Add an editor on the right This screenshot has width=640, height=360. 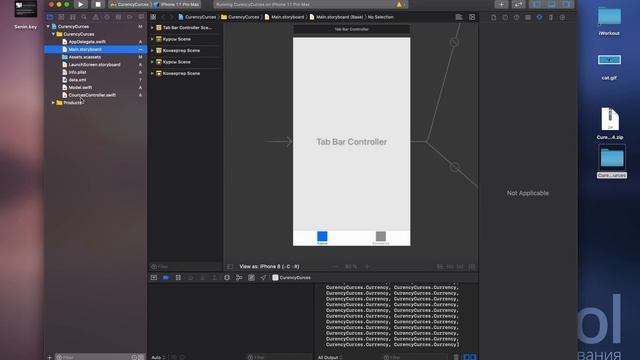pos(472,17)
